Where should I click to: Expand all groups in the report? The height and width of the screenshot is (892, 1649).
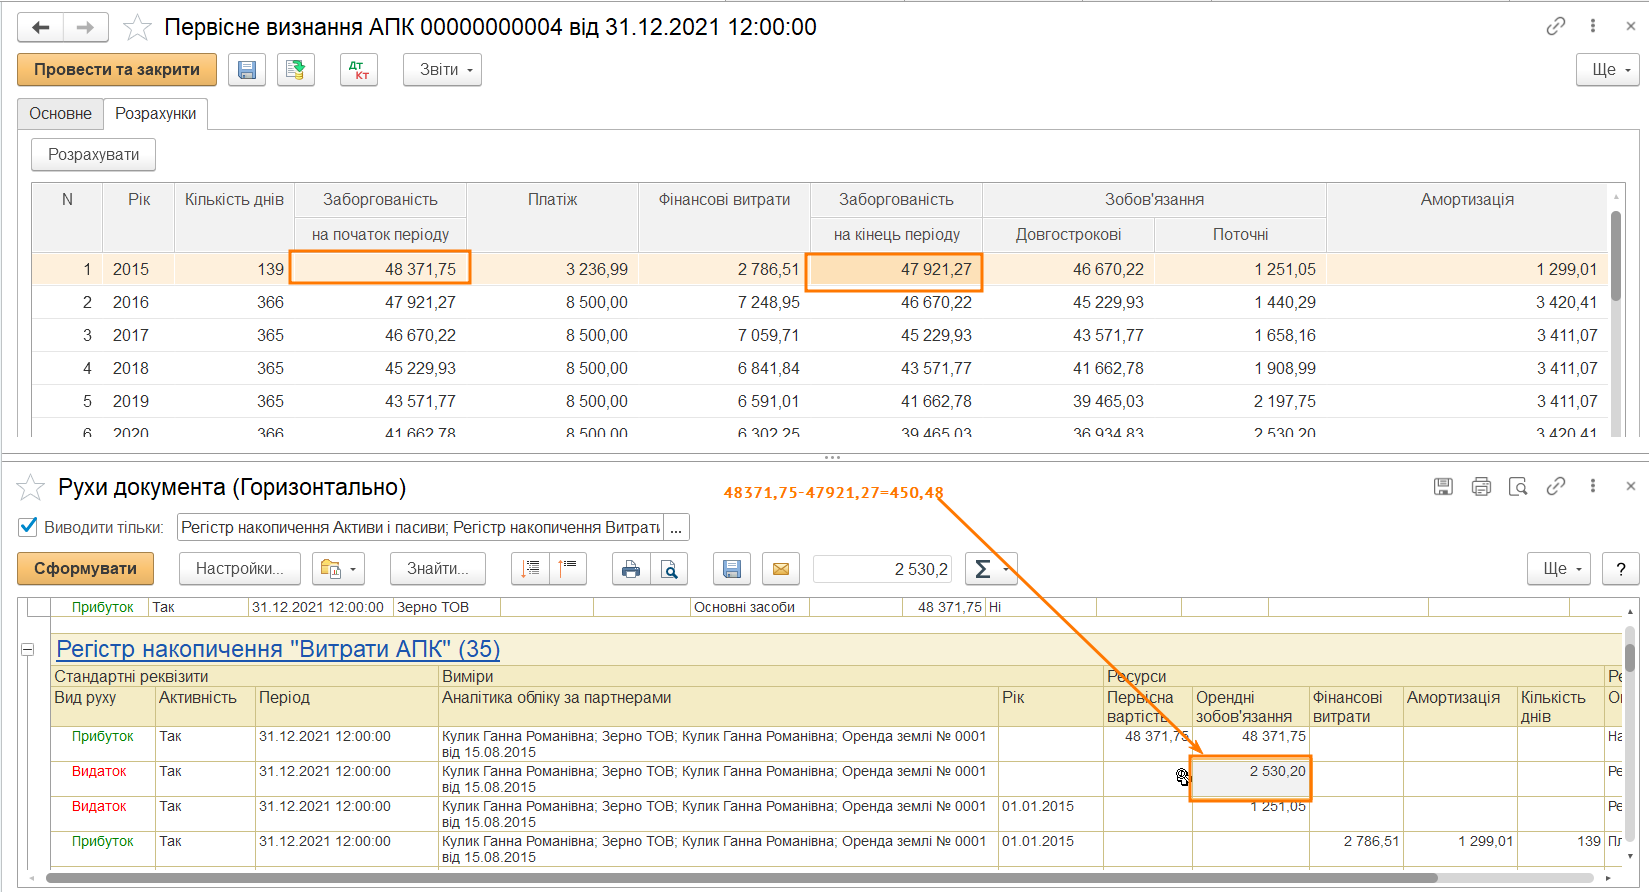[530, 569]
